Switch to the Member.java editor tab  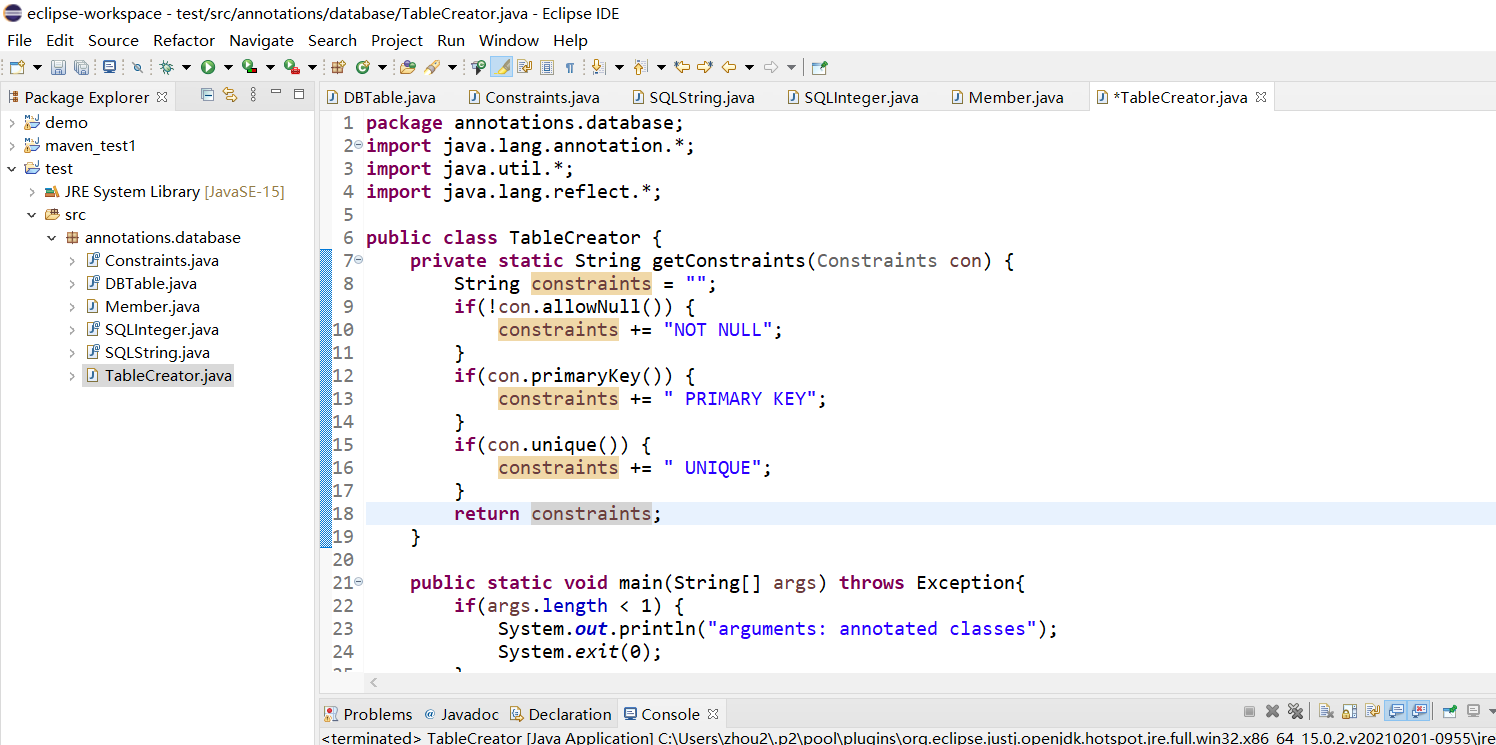point(1015,97)
